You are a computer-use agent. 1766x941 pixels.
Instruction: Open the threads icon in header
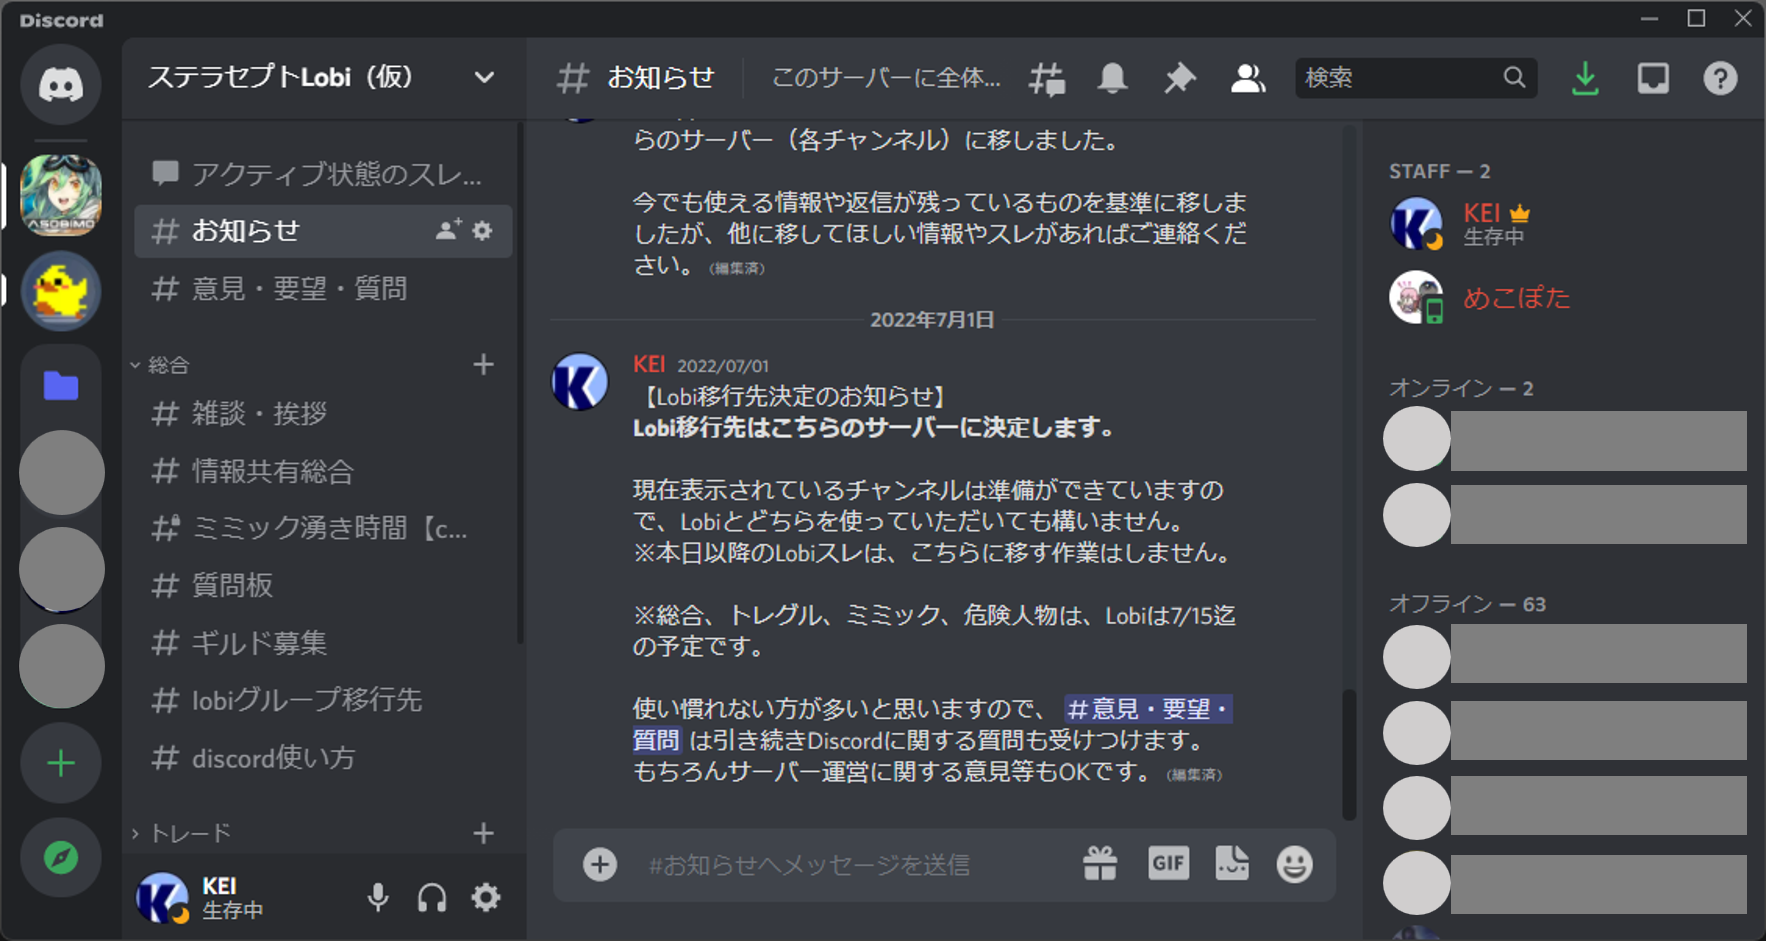[x=1047, y=79]
